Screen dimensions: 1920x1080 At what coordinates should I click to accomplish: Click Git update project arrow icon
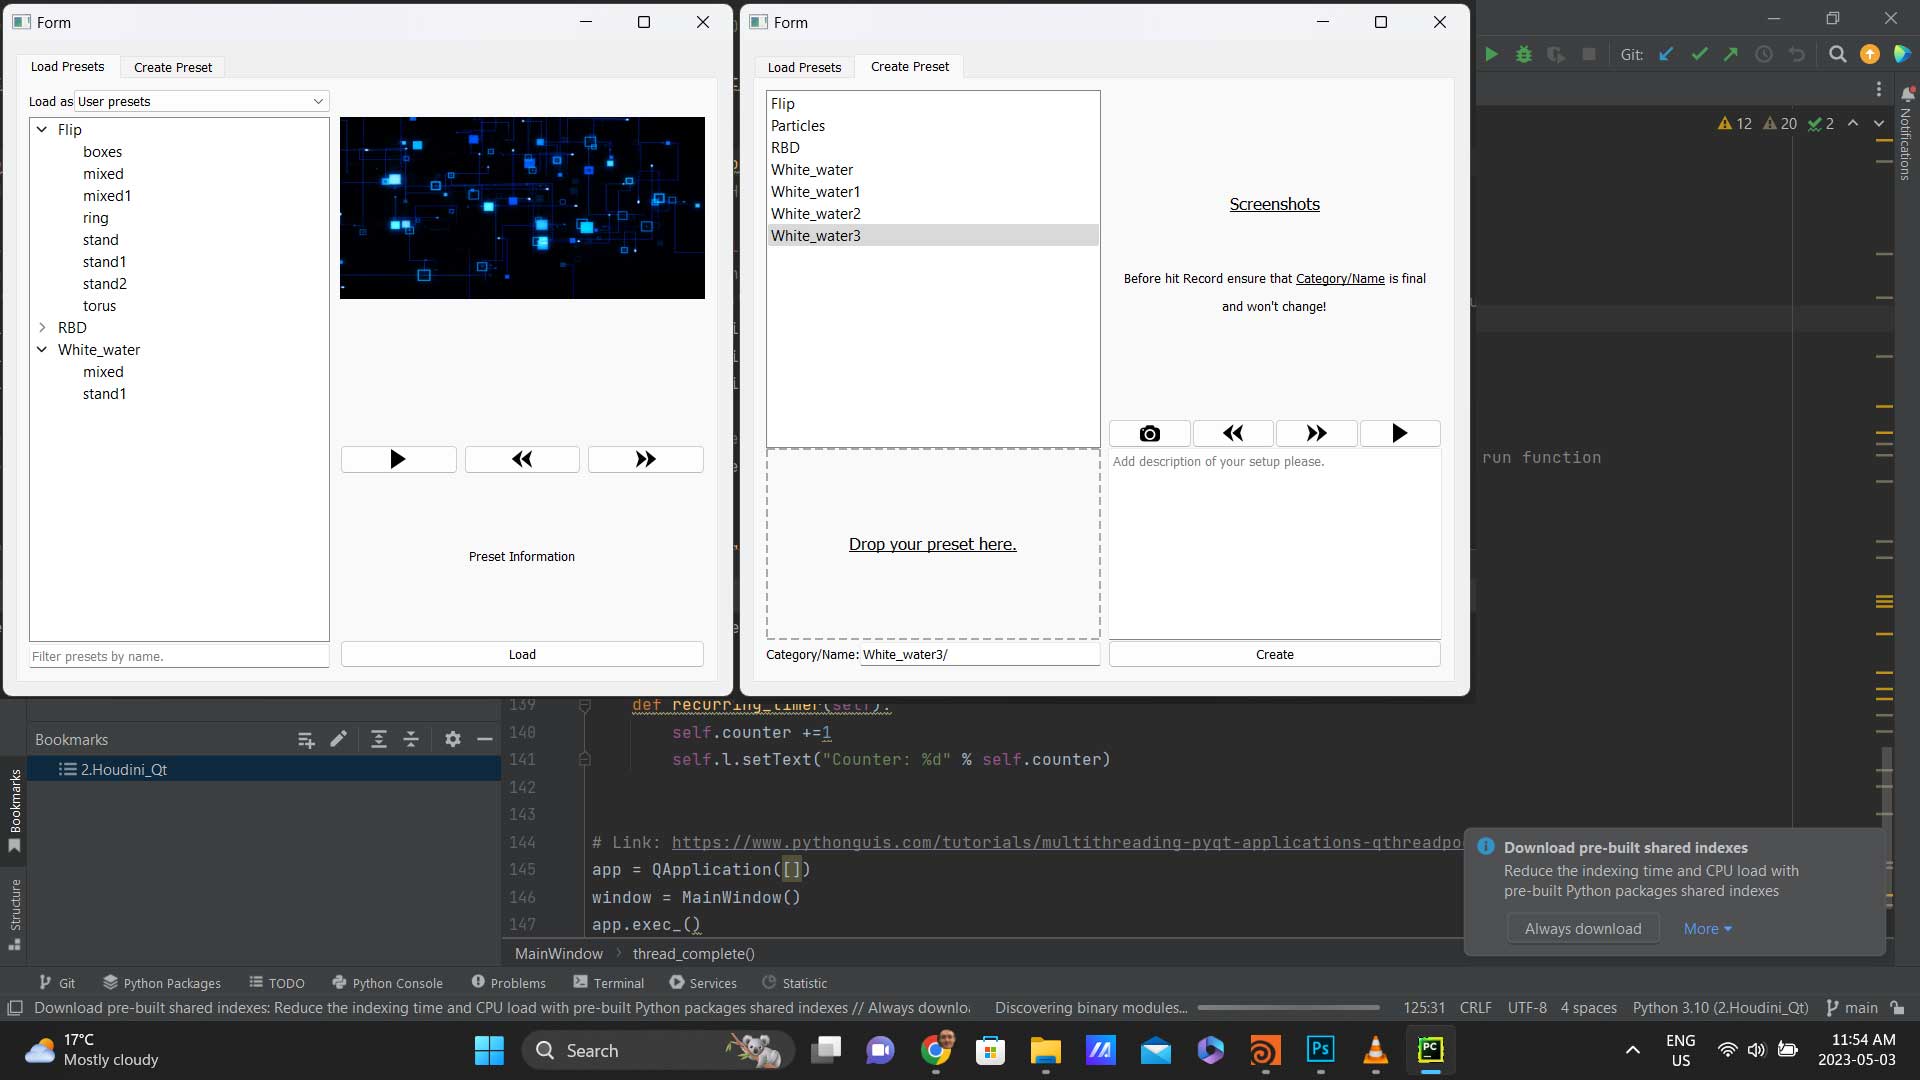point(1666,54)
